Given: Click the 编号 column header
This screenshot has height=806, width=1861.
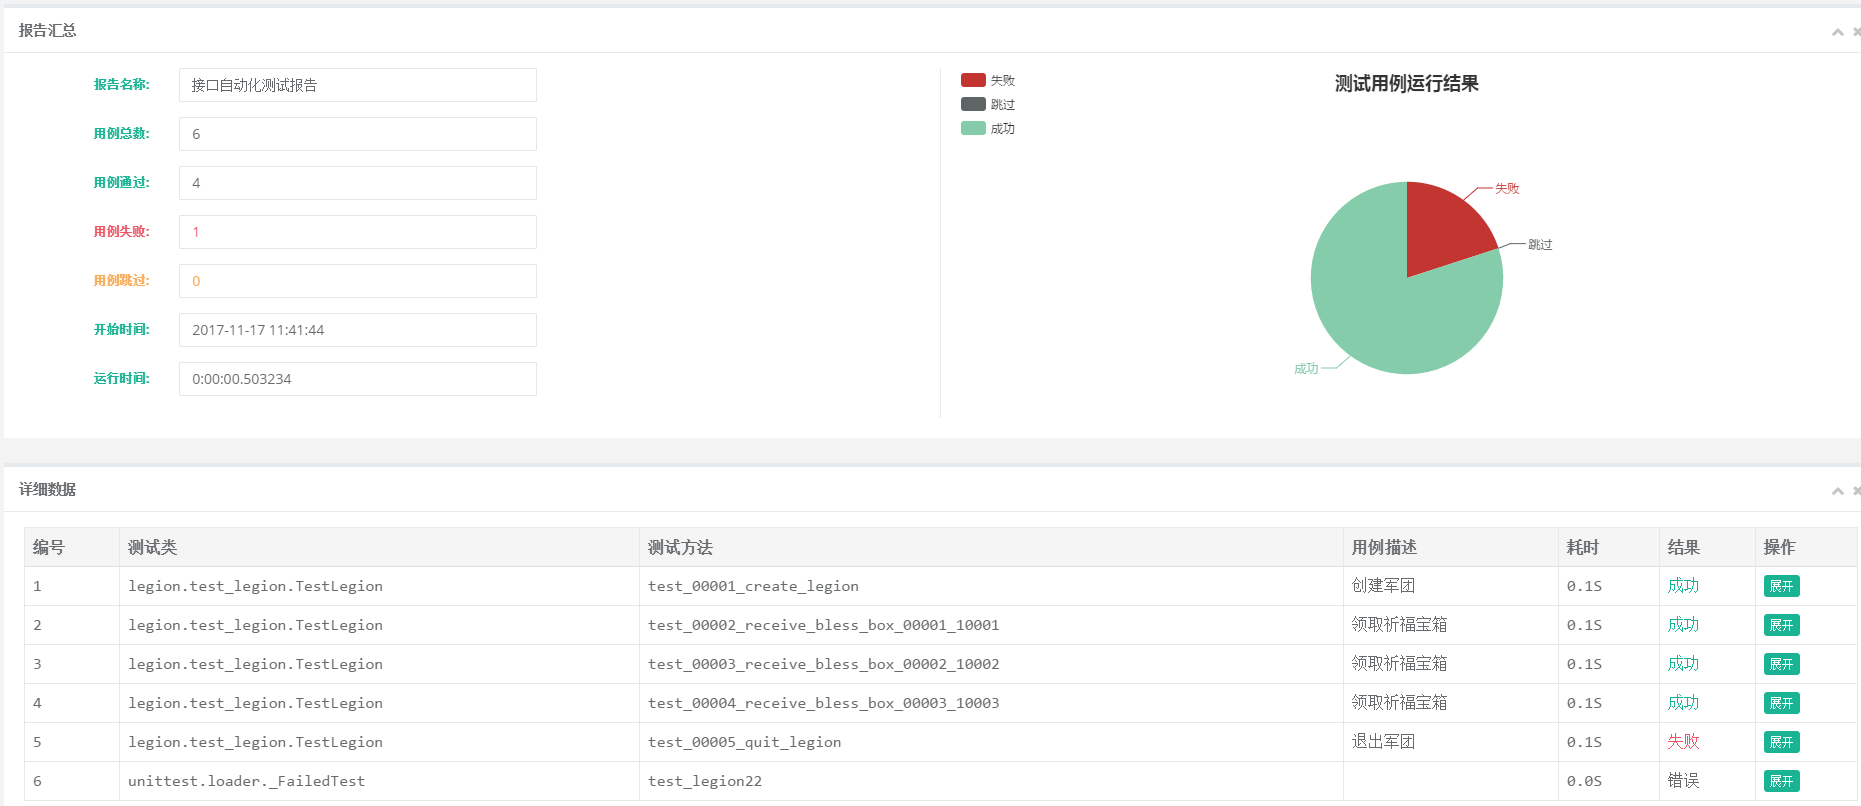Looking at the screenshot, I should tap(72, 547).
